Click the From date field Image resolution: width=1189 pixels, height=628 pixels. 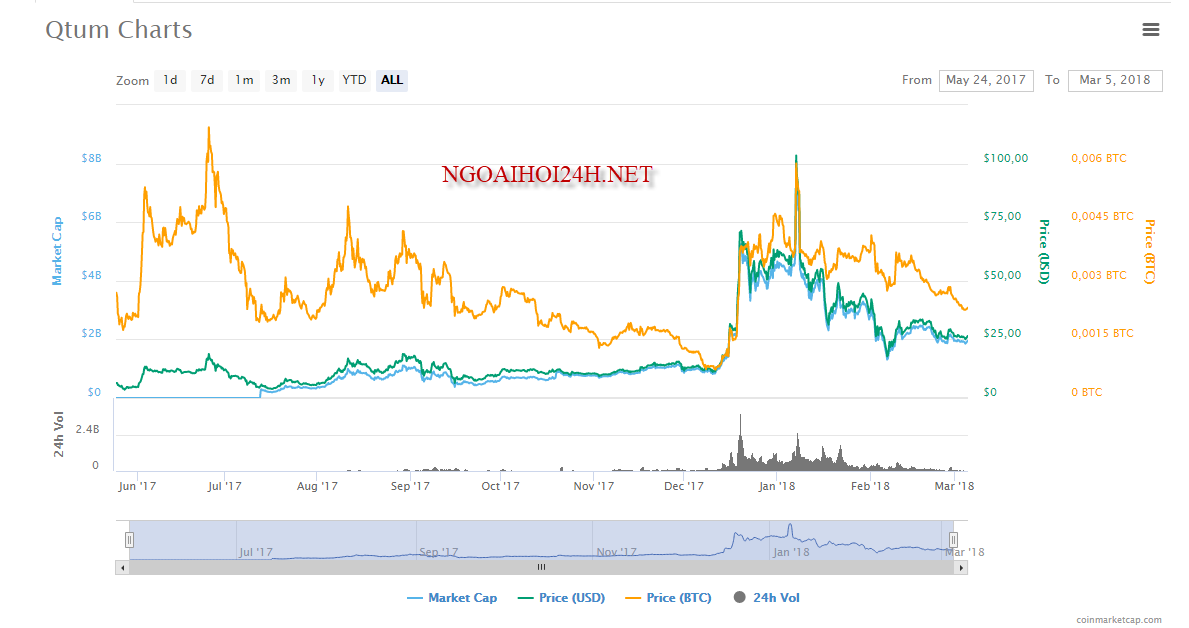985,80
